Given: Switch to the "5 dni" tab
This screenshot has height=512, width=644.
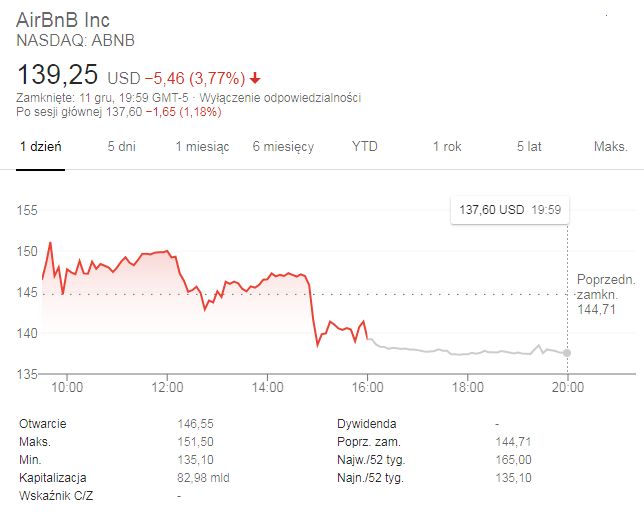Looking at the screenshot, I should 122,147.
